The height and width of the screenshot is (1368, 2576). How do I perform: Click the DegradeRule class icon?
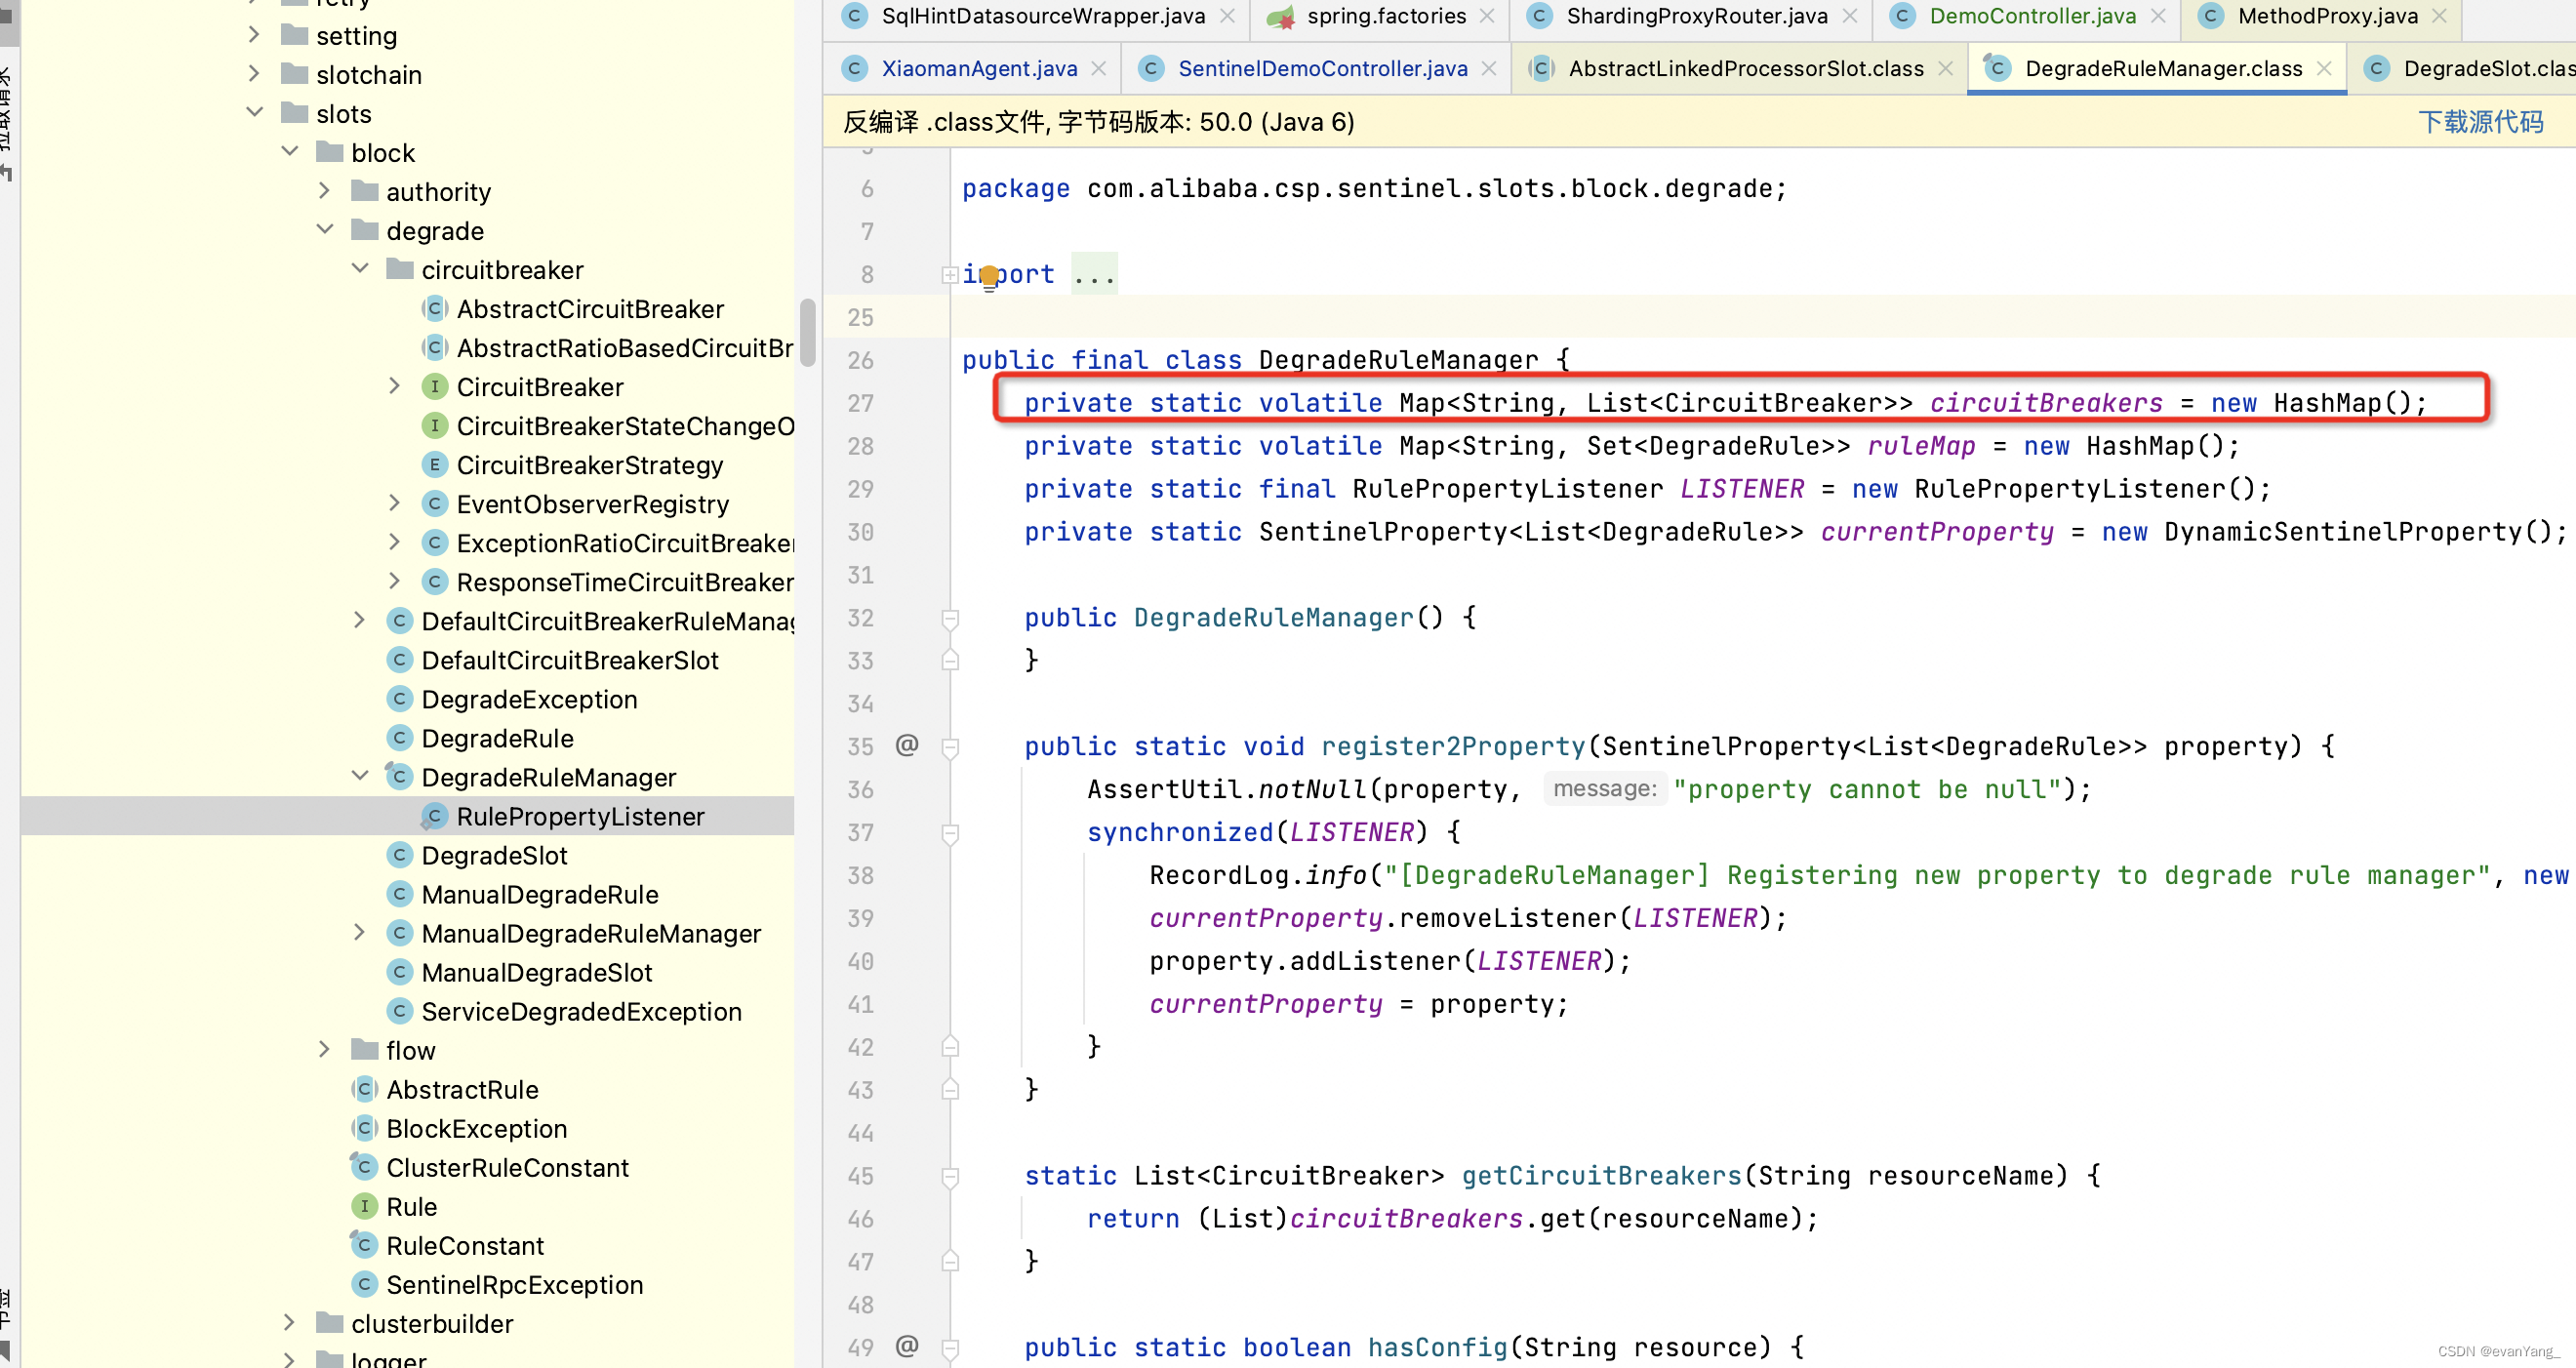399,737
